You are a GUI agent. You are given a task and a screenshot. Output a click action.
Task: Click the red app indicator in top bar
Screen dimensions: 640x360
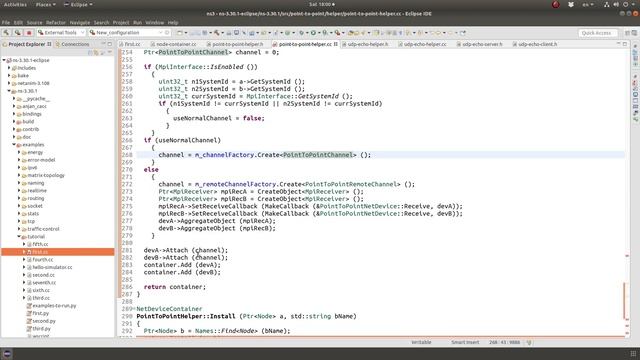pos(556,4)
